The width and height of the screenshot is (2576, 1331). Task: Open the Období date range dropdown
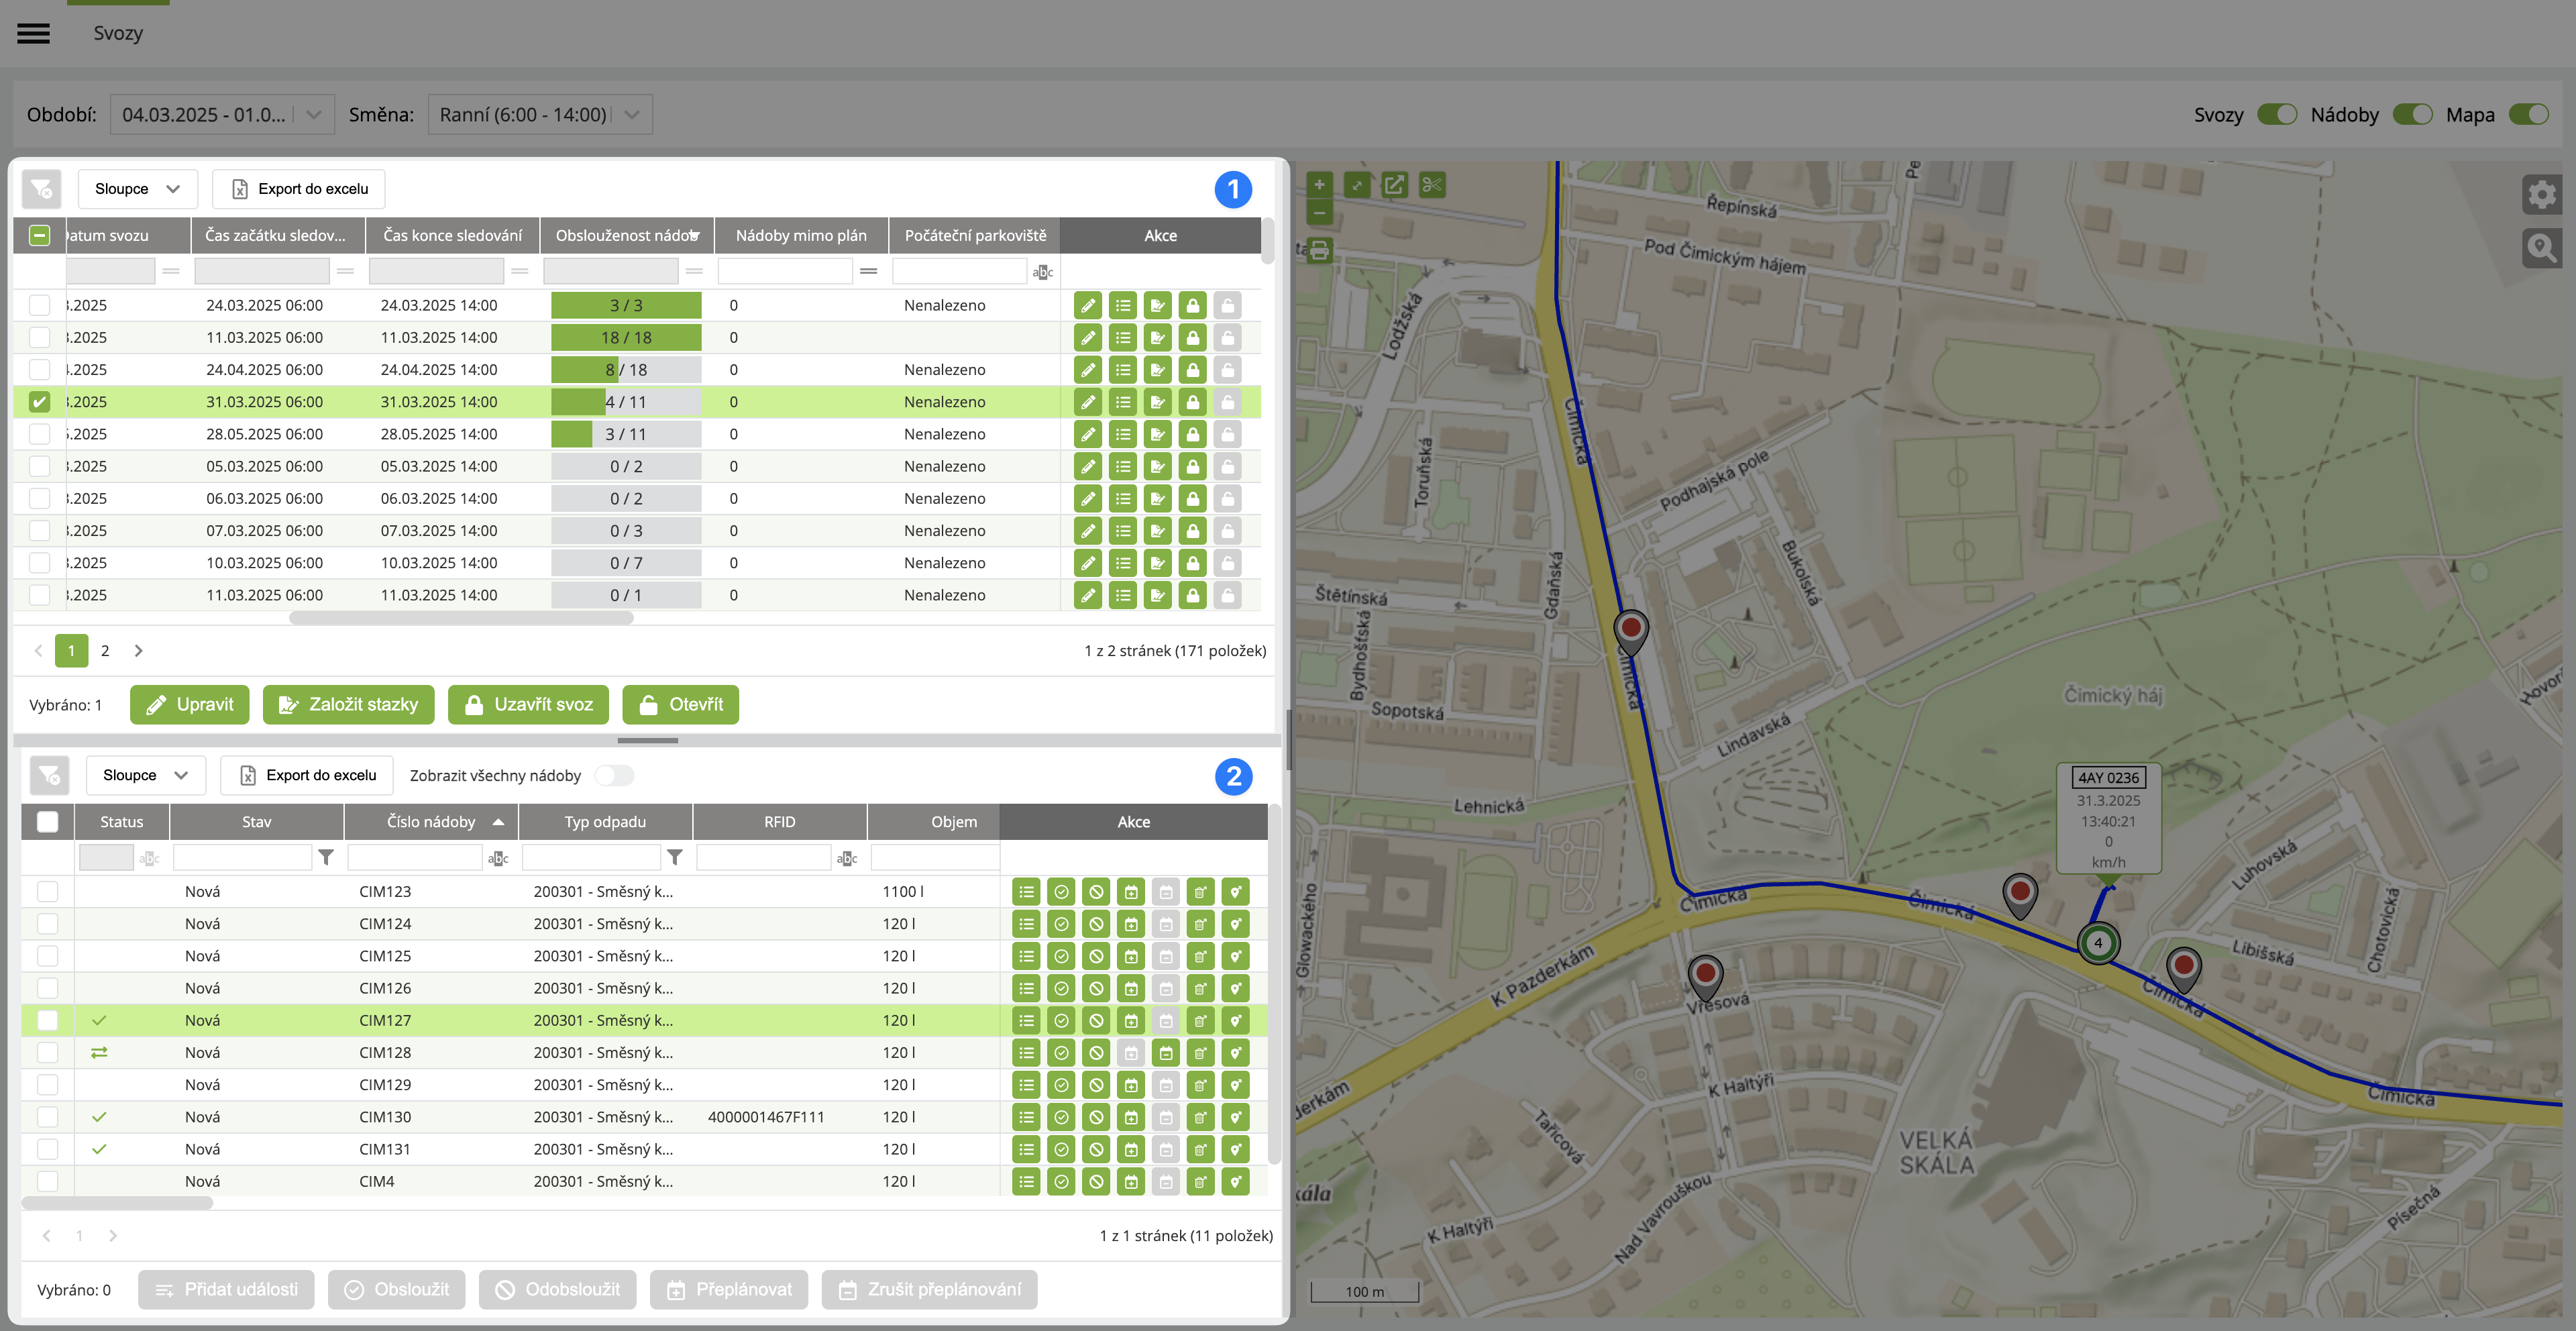pos(222,115)
